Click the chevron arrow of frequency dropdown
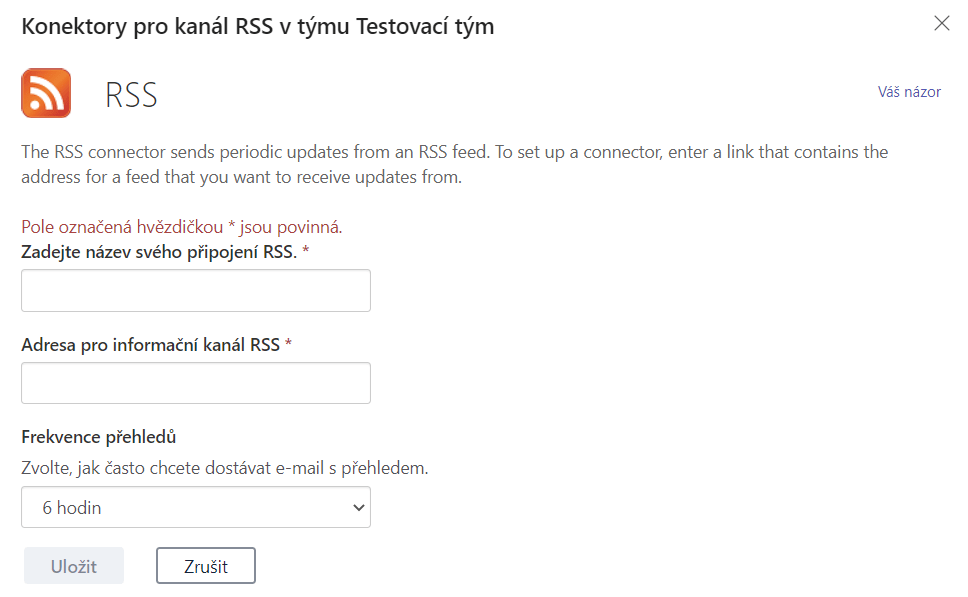 point(360,507)
